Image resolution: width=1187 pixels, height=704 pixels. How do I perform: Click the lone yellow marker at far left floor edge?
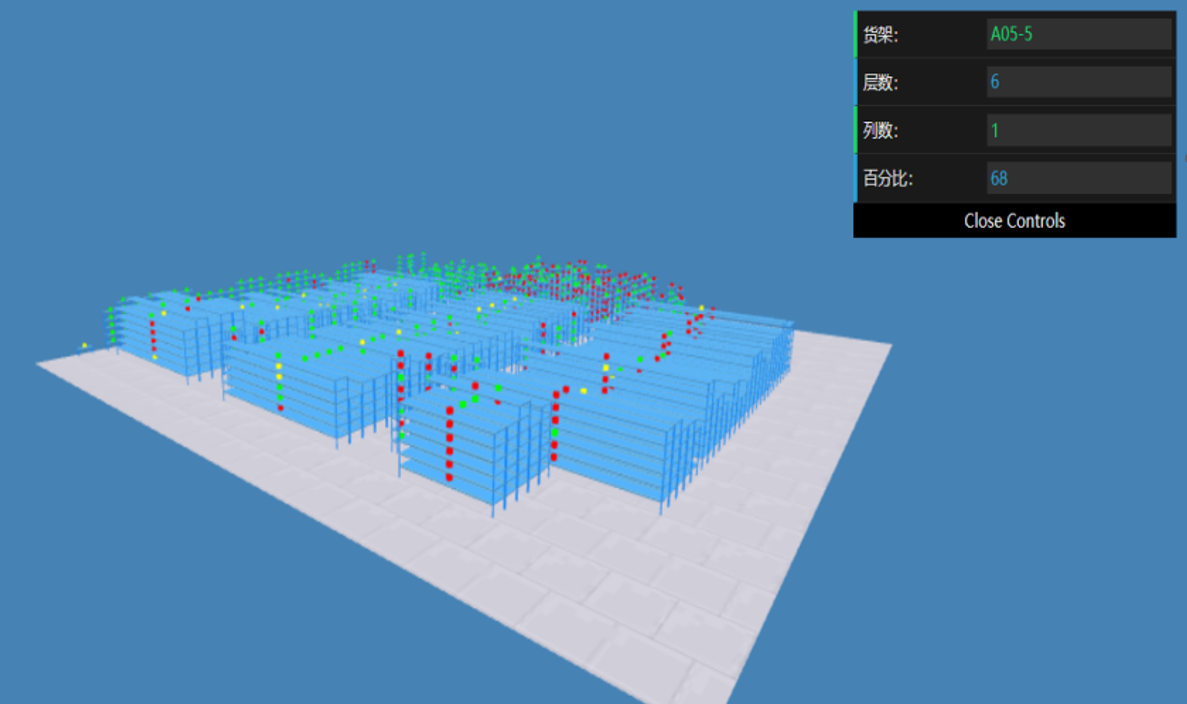tap(84, 346)
